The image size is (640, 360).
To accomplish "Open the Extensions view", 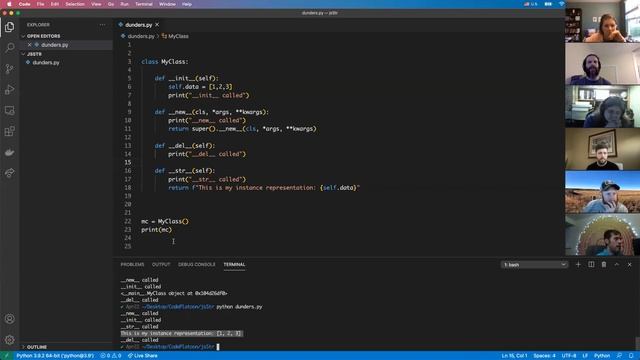I will click(x=9, y=131).
